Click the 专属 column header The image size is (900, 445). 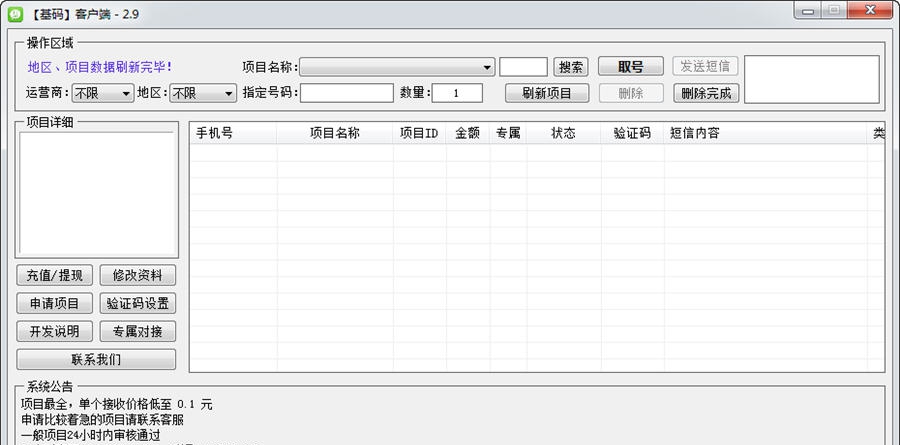tap(508, 133)
